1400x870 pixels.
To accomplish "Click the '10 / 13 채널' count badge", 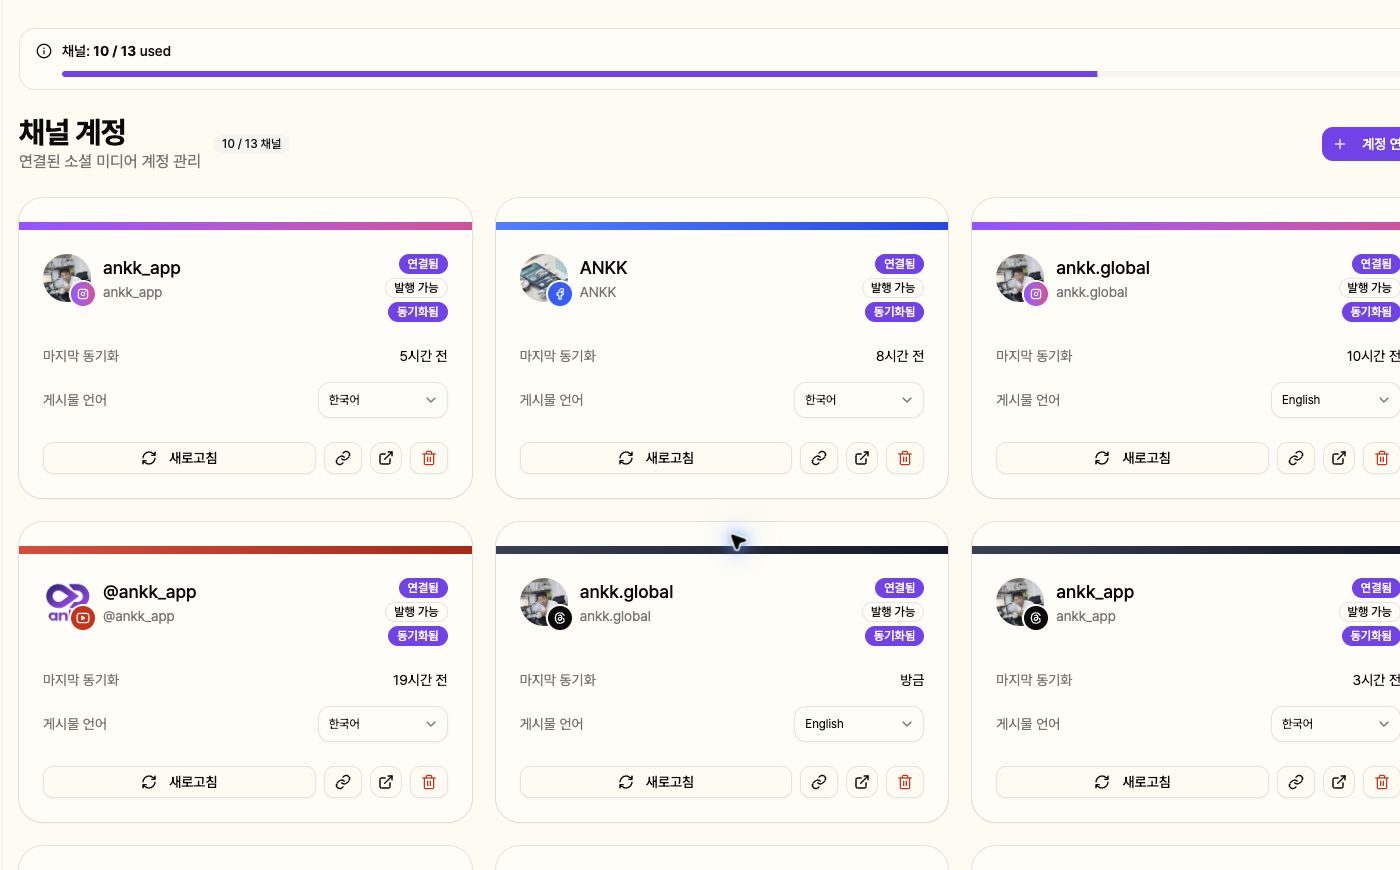I will 252,144.
